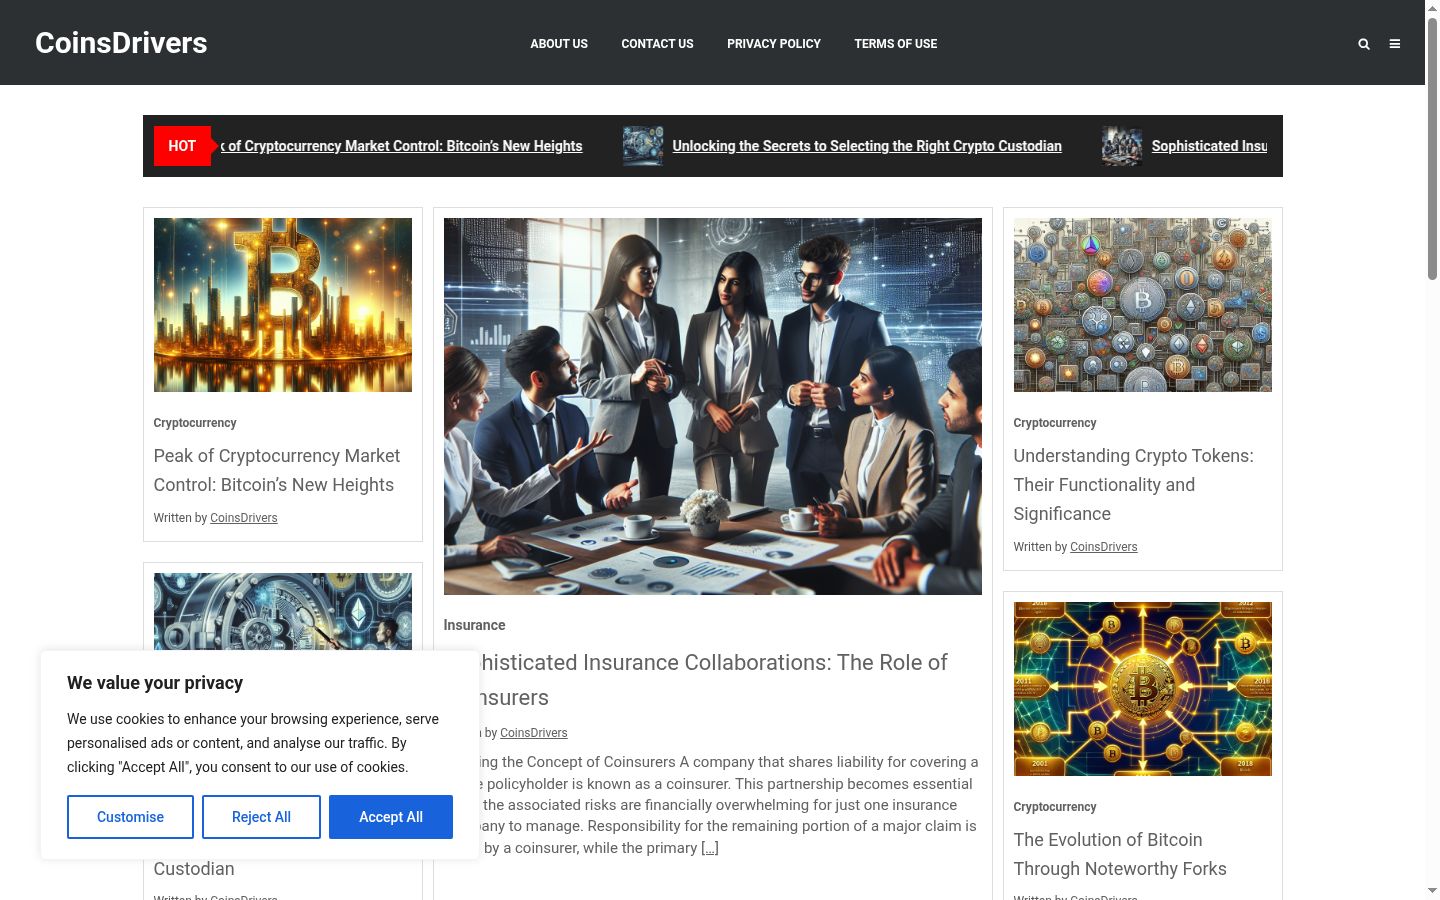Click ticker thumbnail beside Sophisticated headline
Screen dimensions: 1440x900
(x=1122, y=146)
